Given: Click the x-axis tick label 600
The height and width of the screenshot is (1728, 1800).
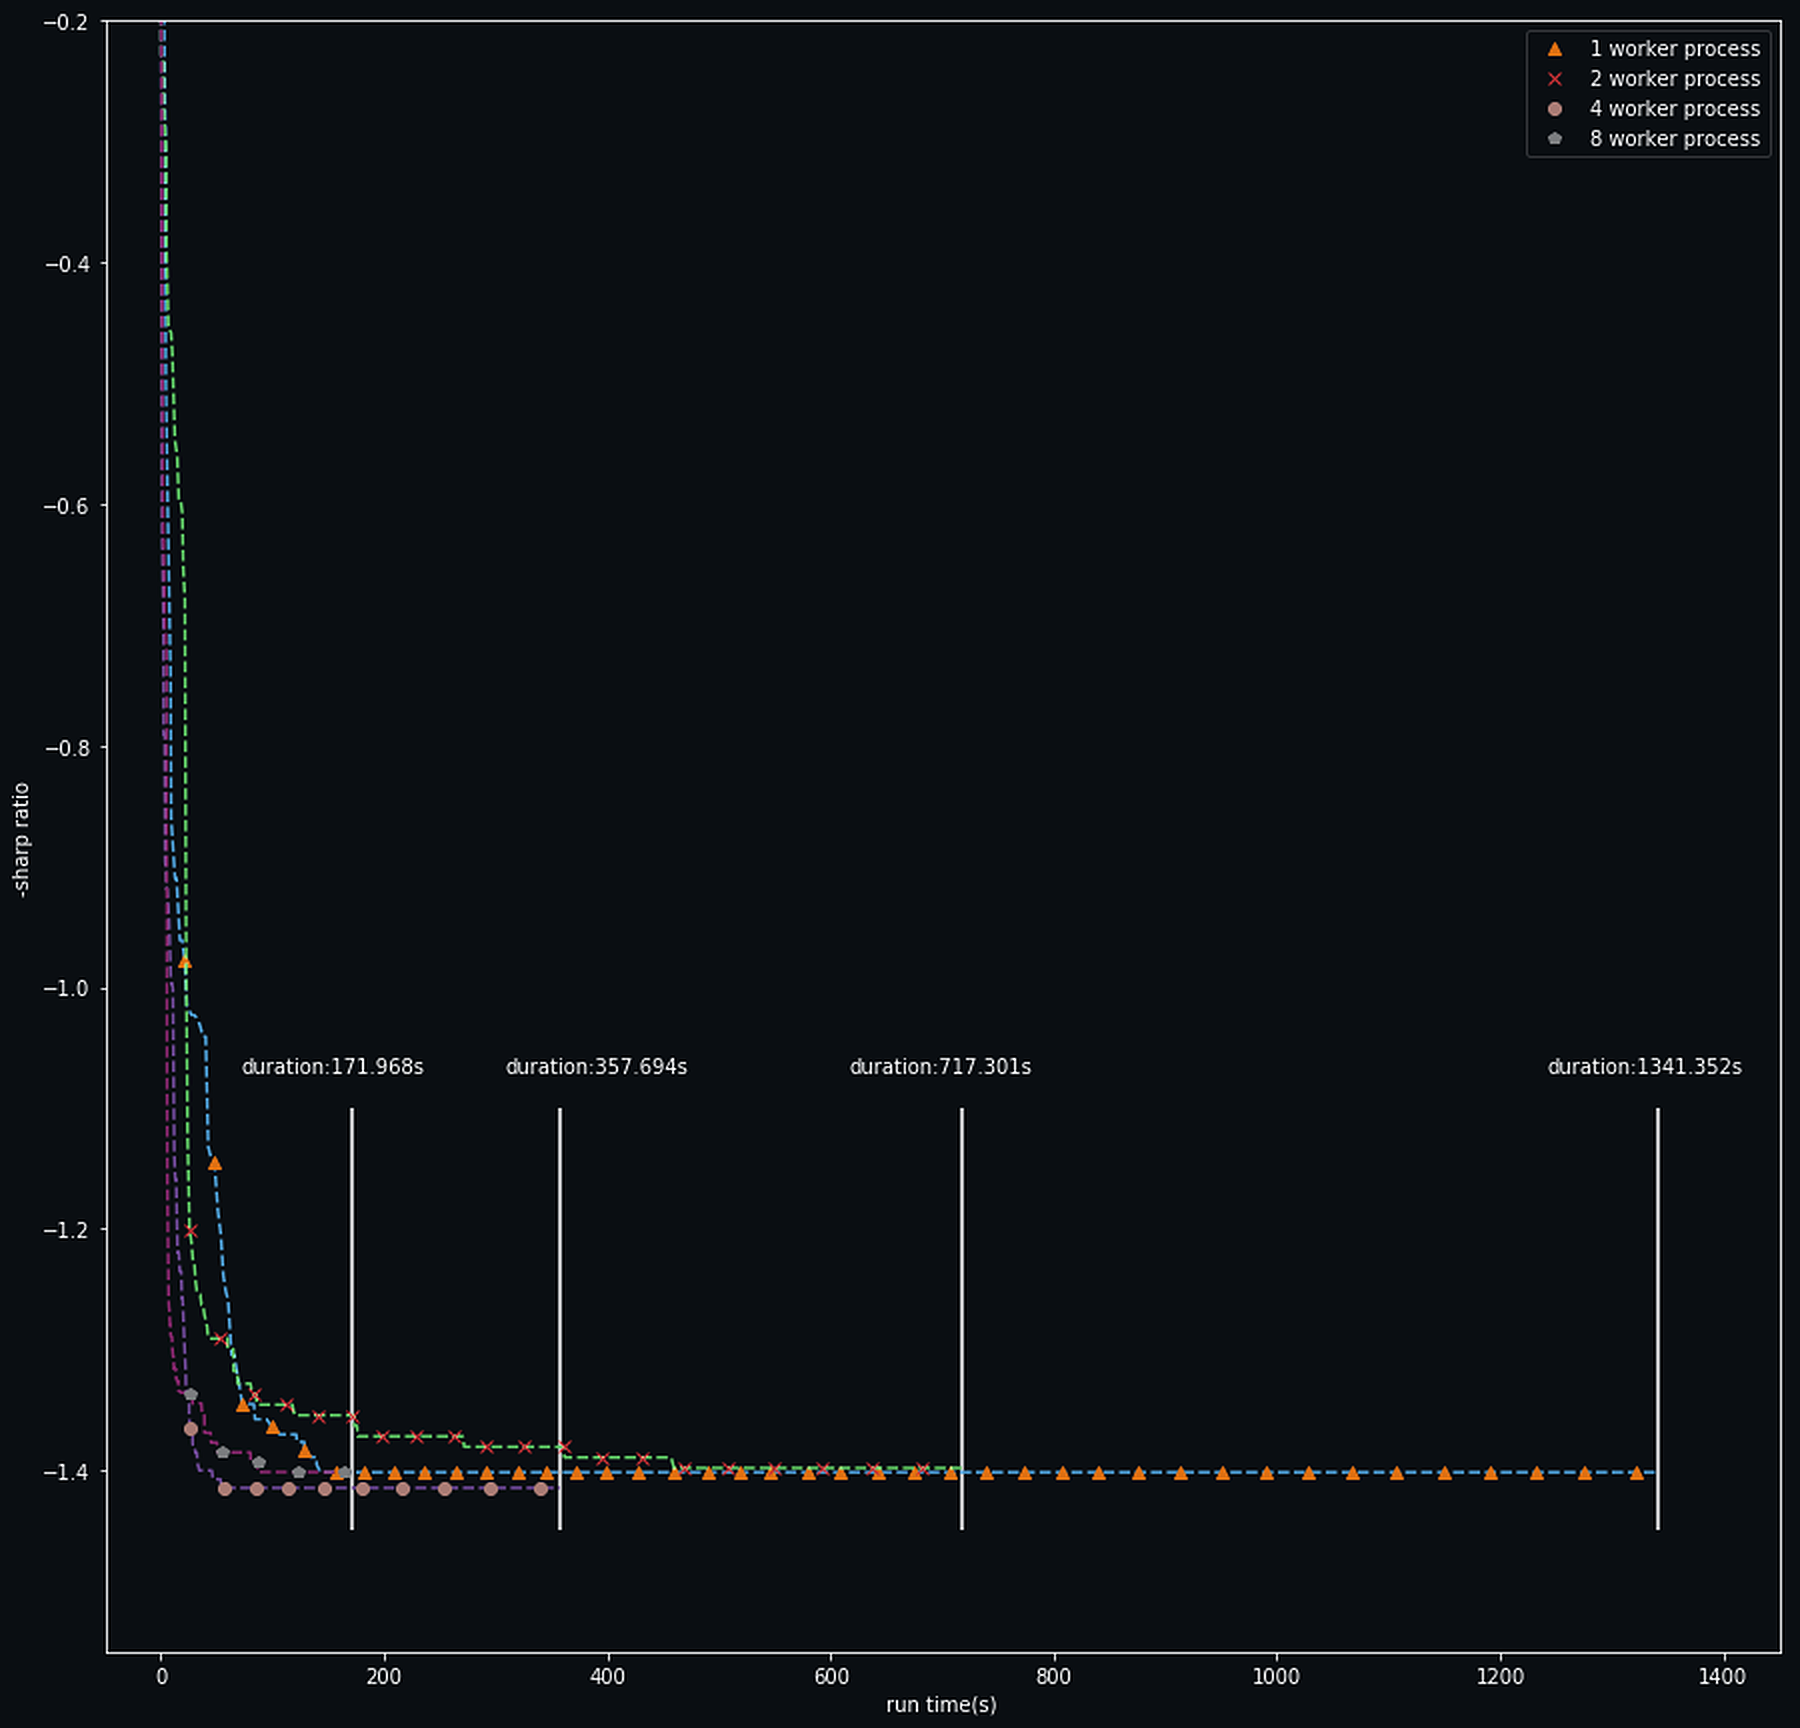Looking at the screenshot, I should (831, 1677).
